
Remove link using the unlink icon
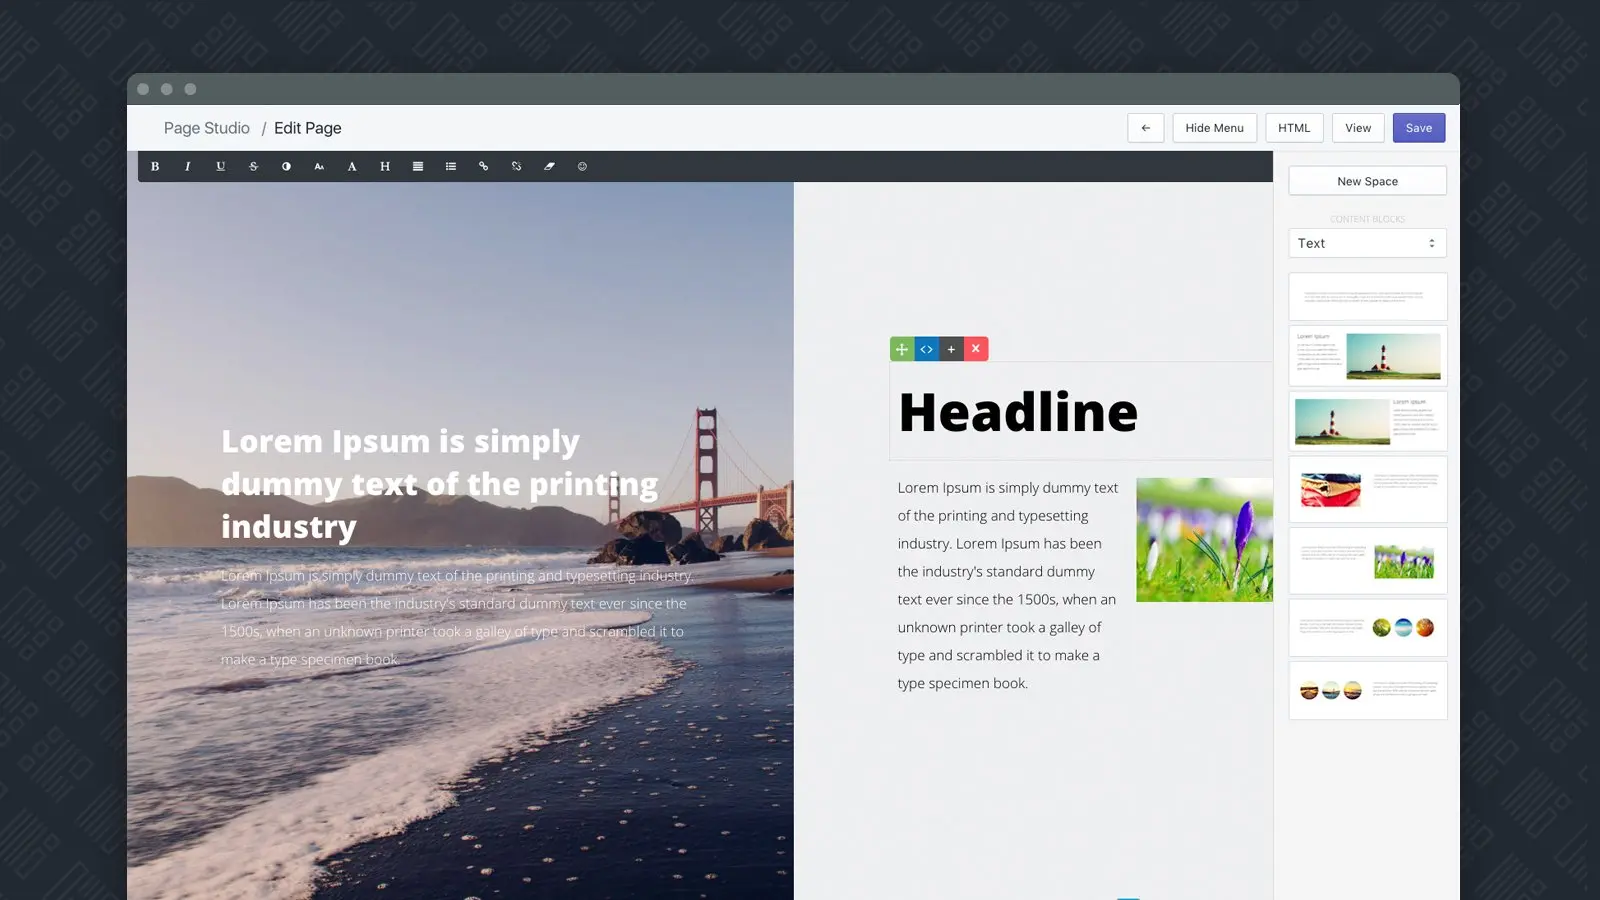(517, 167)
